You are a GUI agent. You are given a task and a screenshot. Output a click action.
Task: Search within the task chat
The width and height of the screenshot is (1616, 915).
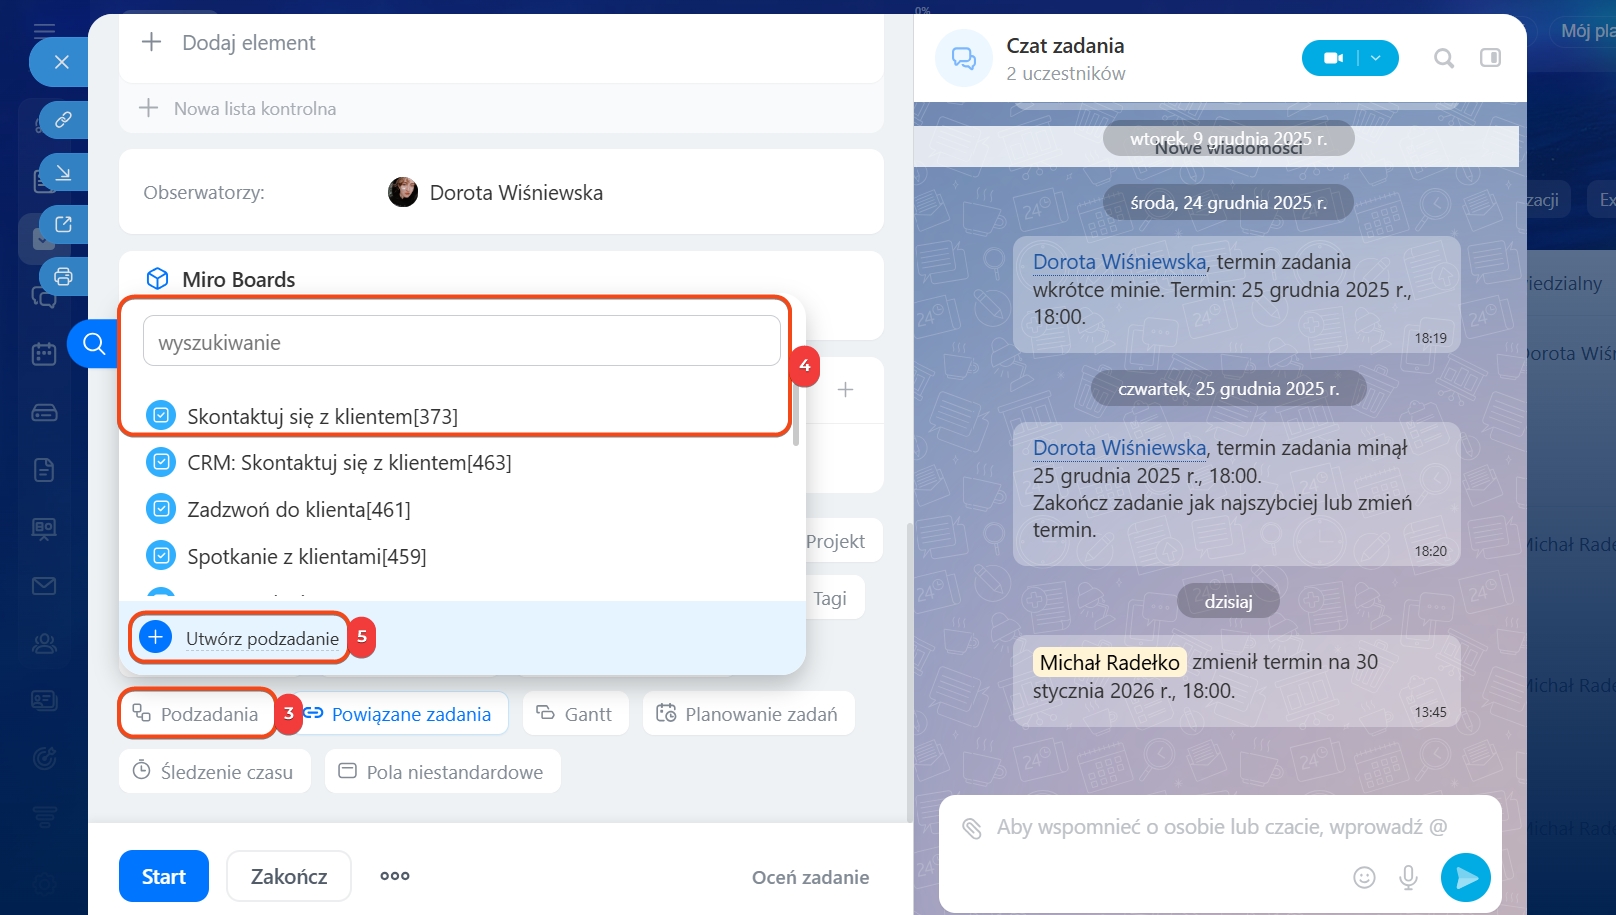click(1444, 58)
